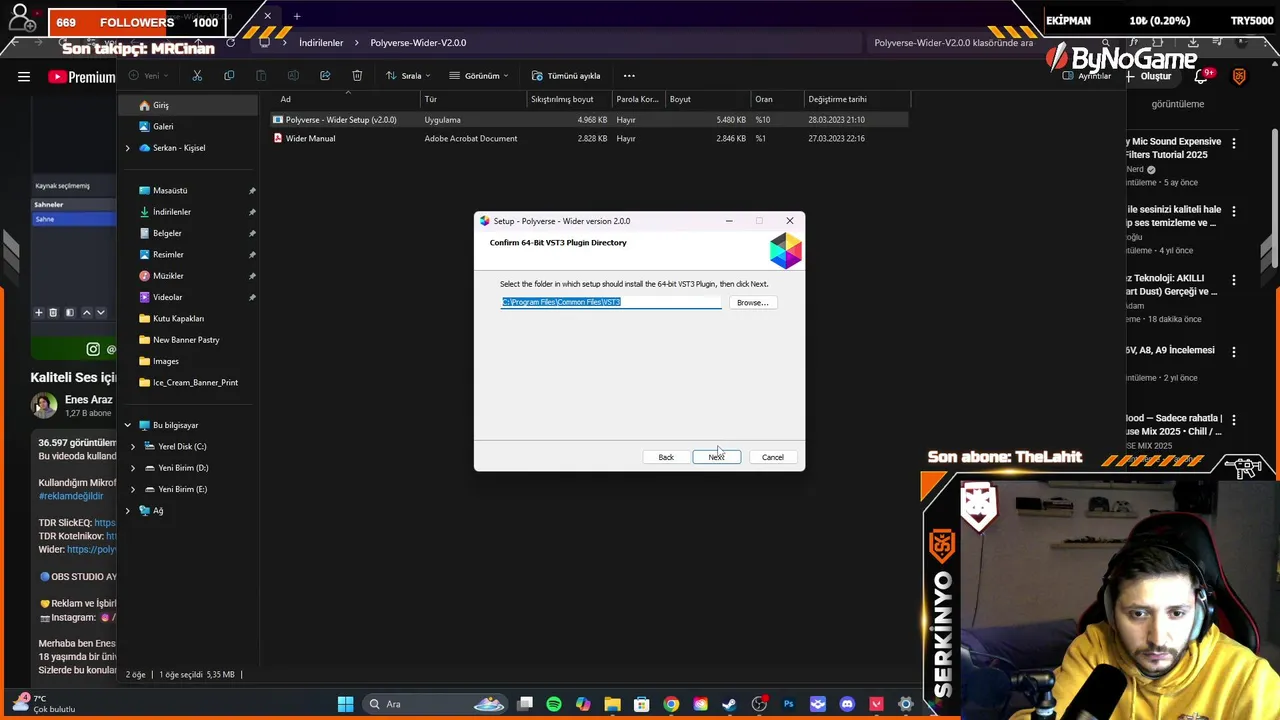Open YouTube hamburger menu

click(24, 77)
